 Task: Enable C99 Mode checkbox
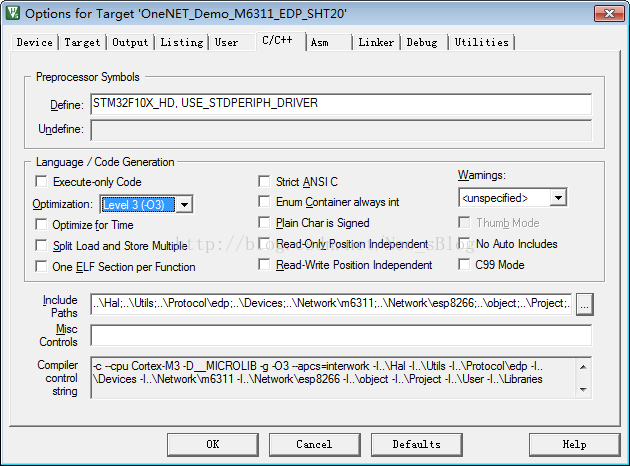coord(464,264)
